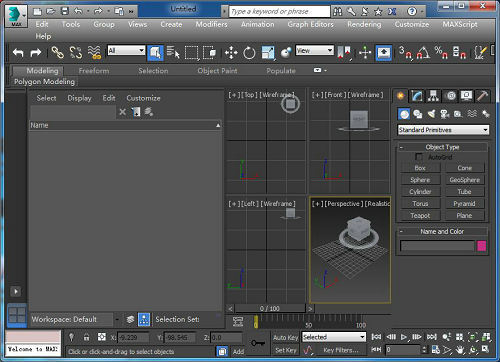Toggle Angle Snap
Image resolution: width=500 pixels, height=362 pixels.
pyautogui.click(x=424, y=53)
